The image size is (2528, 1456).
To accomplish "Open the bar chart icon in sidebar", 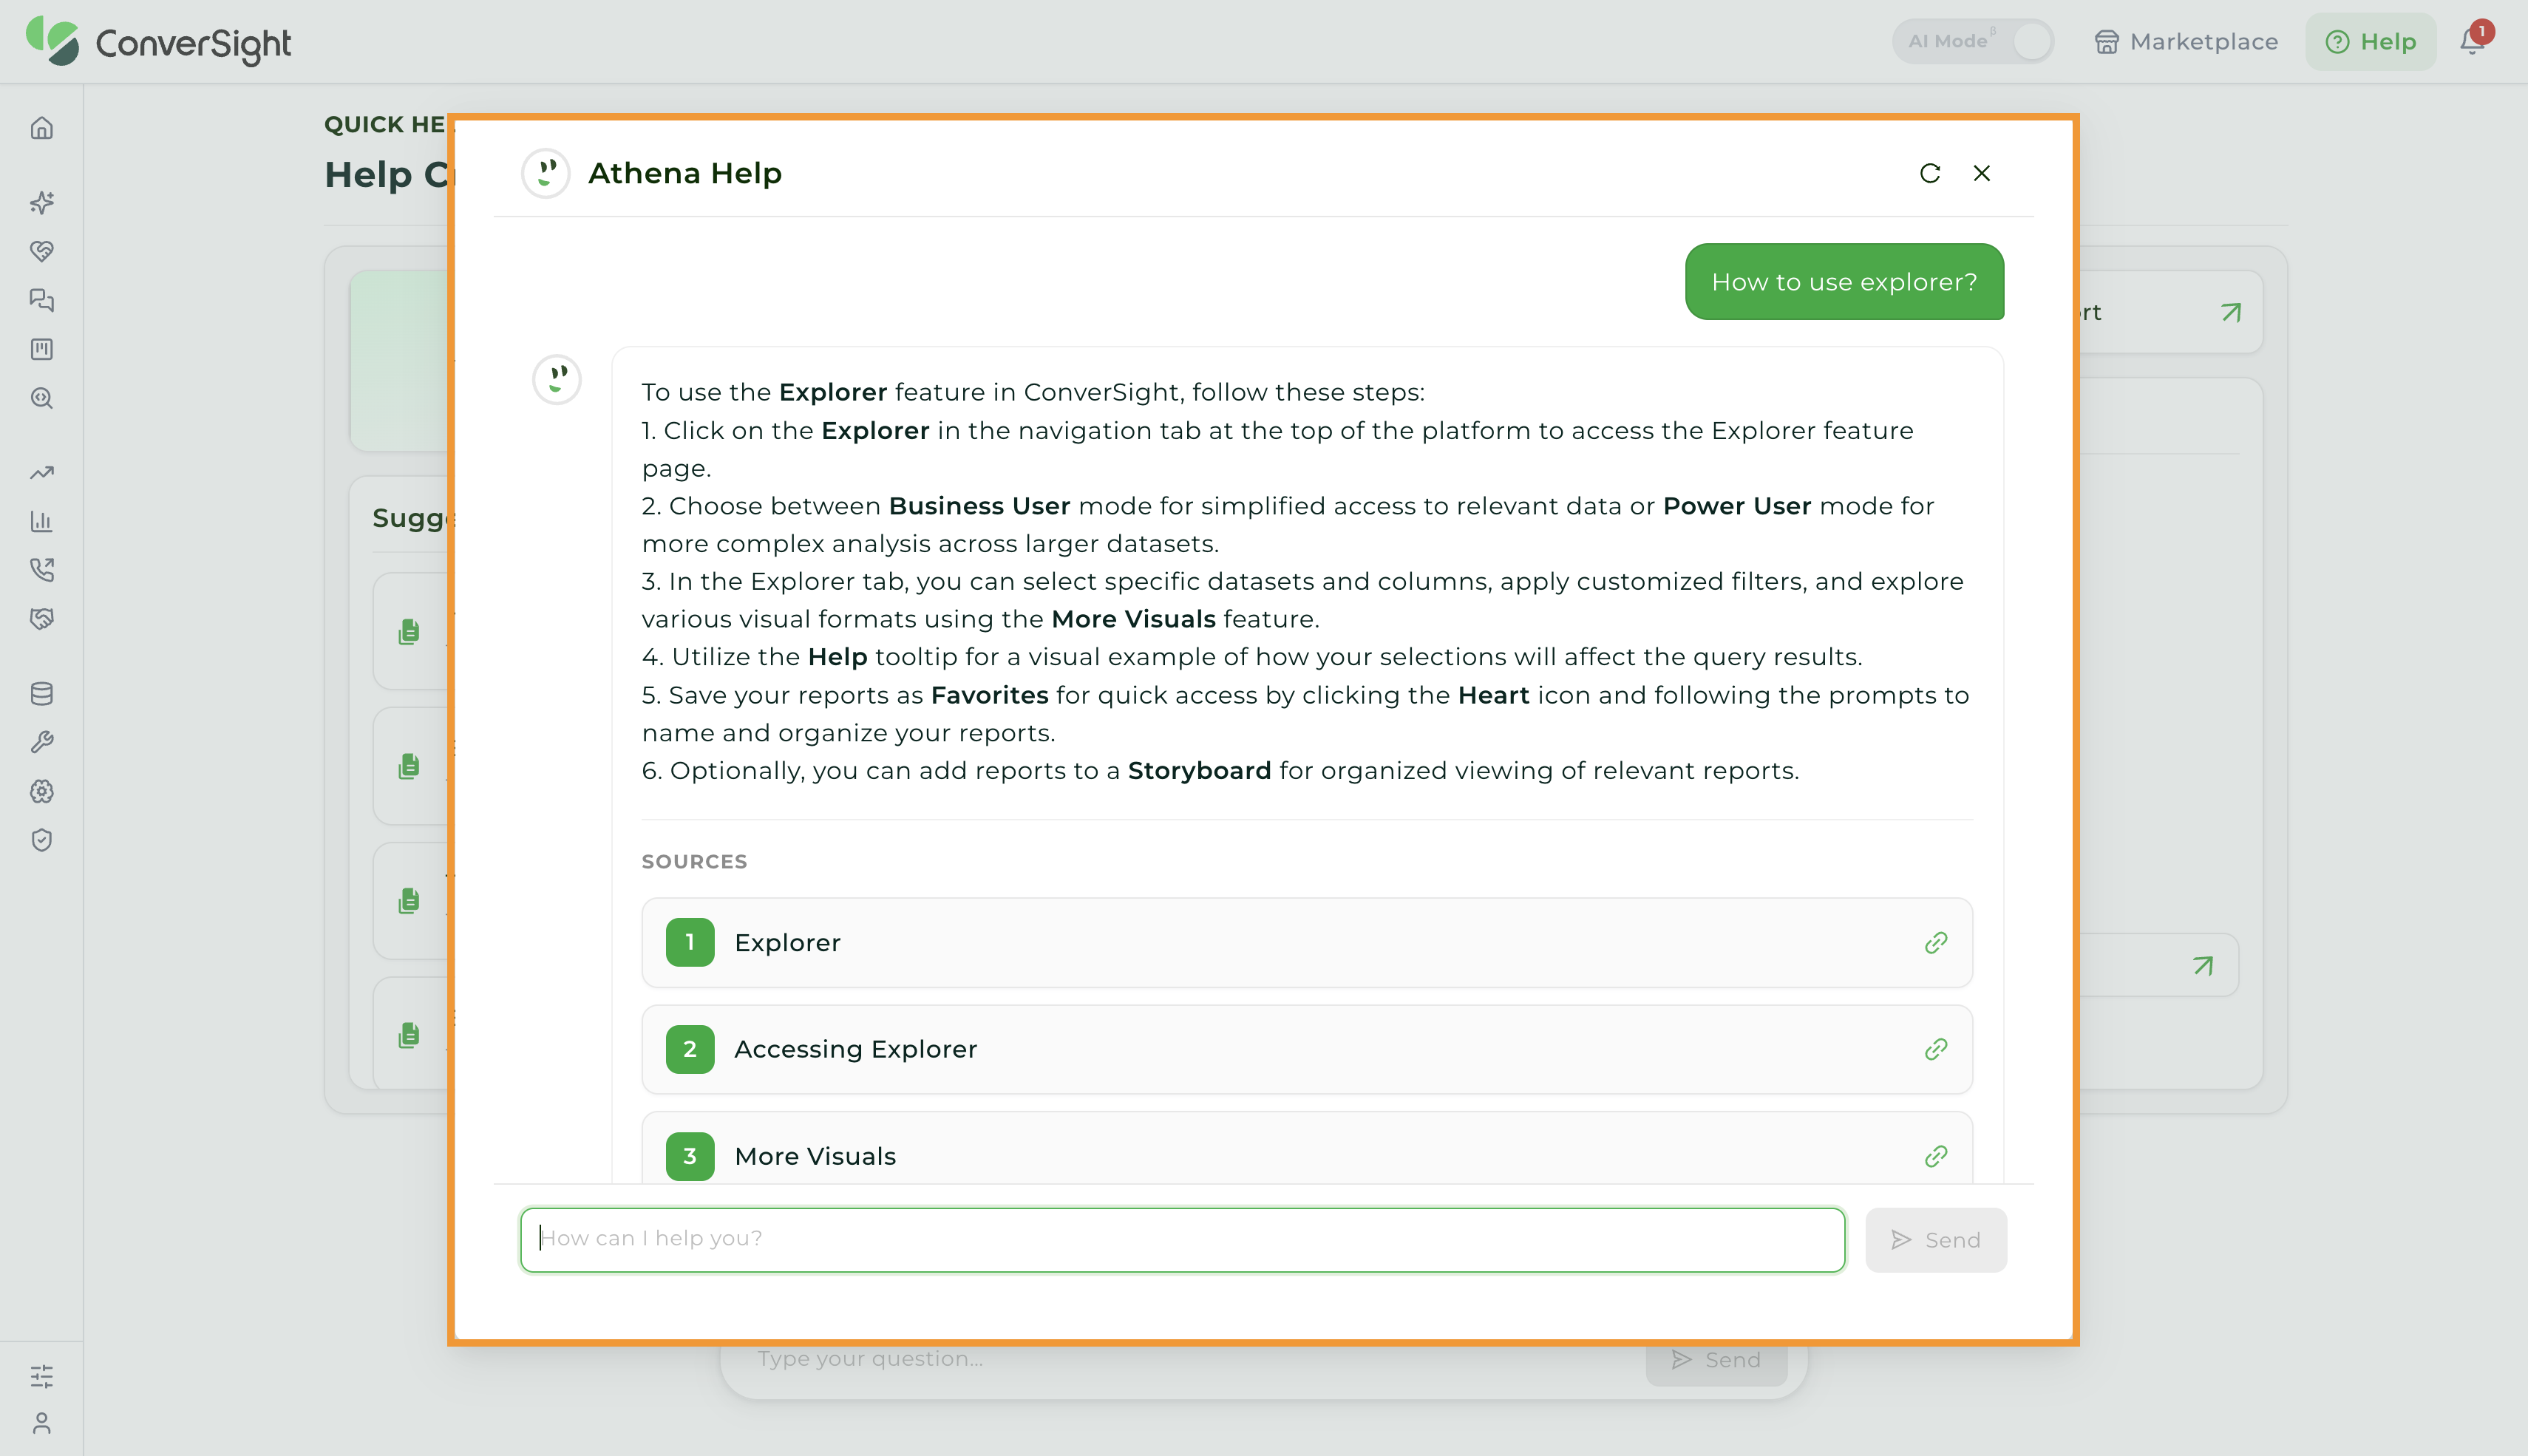I will [x=41, y=521].
